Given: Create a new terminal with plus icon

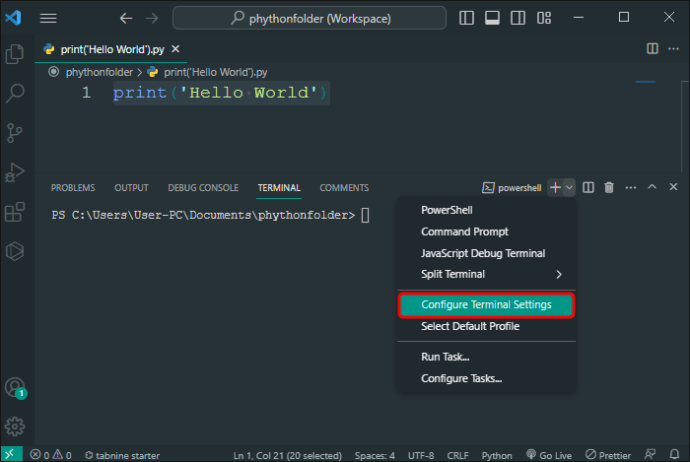Looking at the screenshot, I should [x=555, y=187].
